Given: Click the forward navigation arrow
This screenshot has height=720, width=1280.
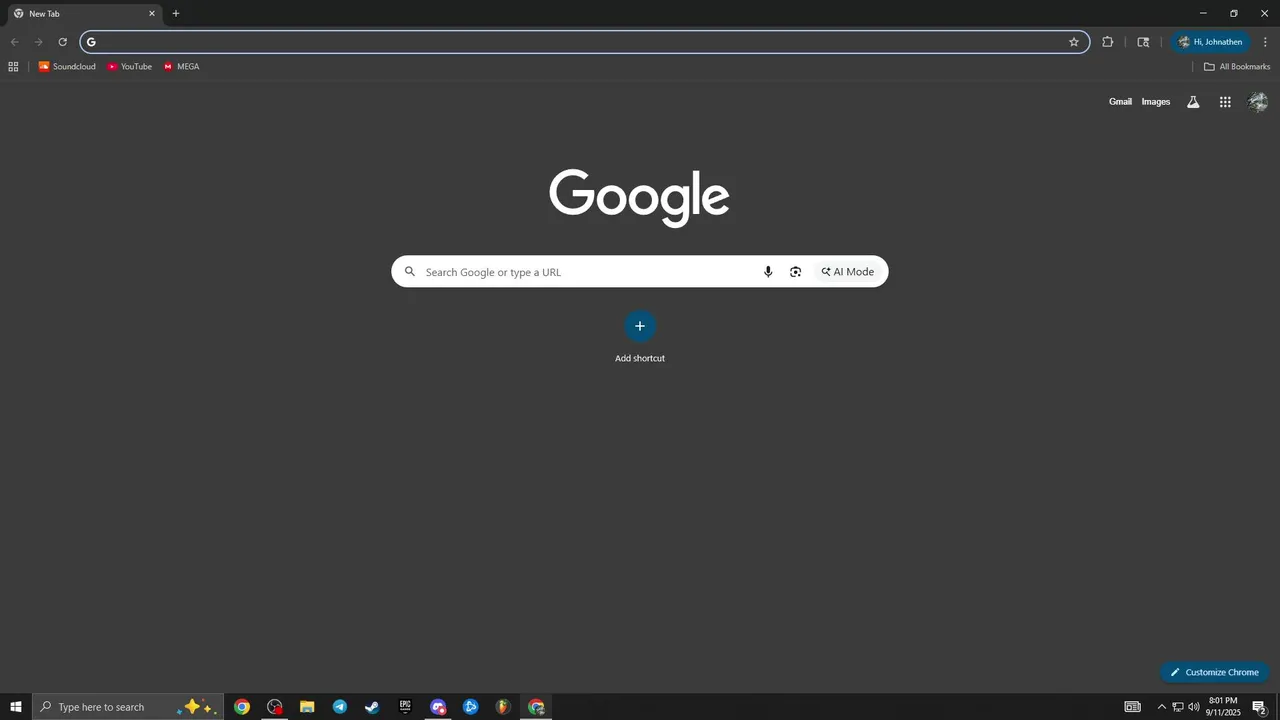Looking at the screenshot, I should coord(38,42).
